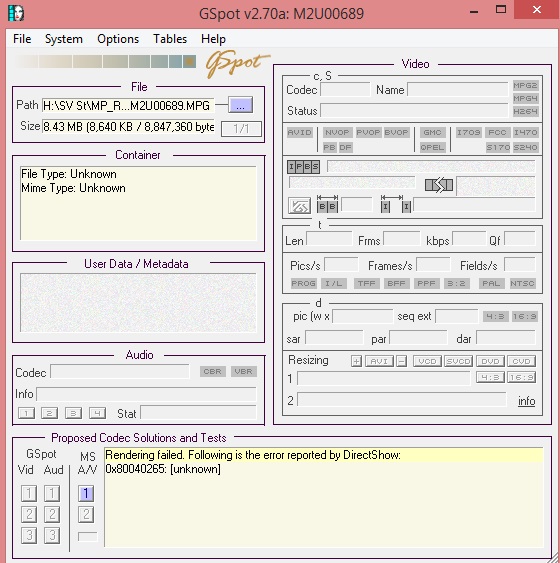Click the 3:2 pulldown indicator
The image size is (560, 563).
click(456, 283)
